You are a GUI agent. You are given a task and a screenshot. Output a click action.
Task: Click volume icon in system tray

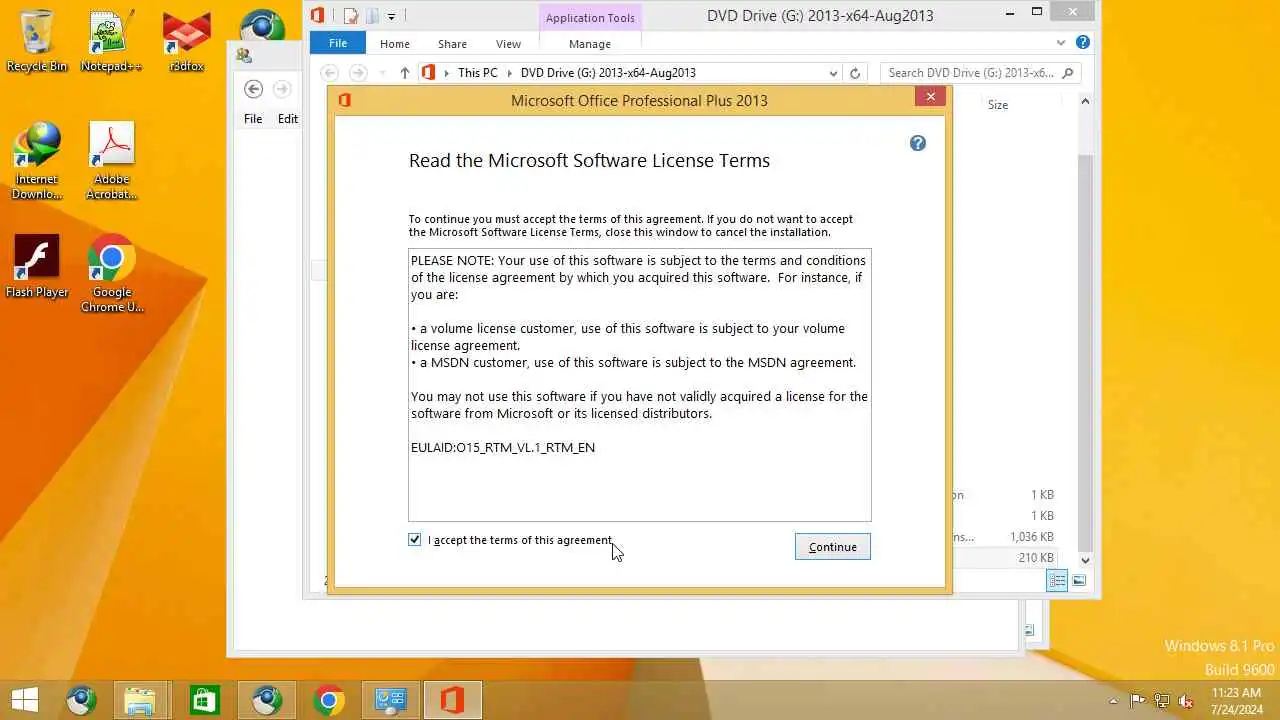[1186, 700]
